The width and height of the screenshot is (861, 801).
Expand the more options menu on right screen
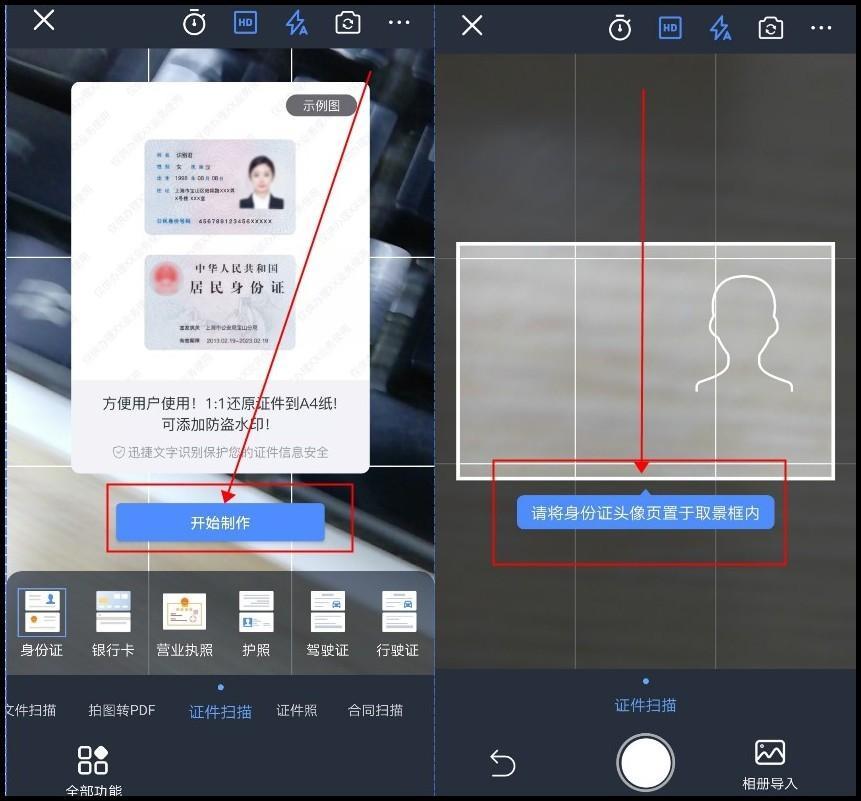821,28
